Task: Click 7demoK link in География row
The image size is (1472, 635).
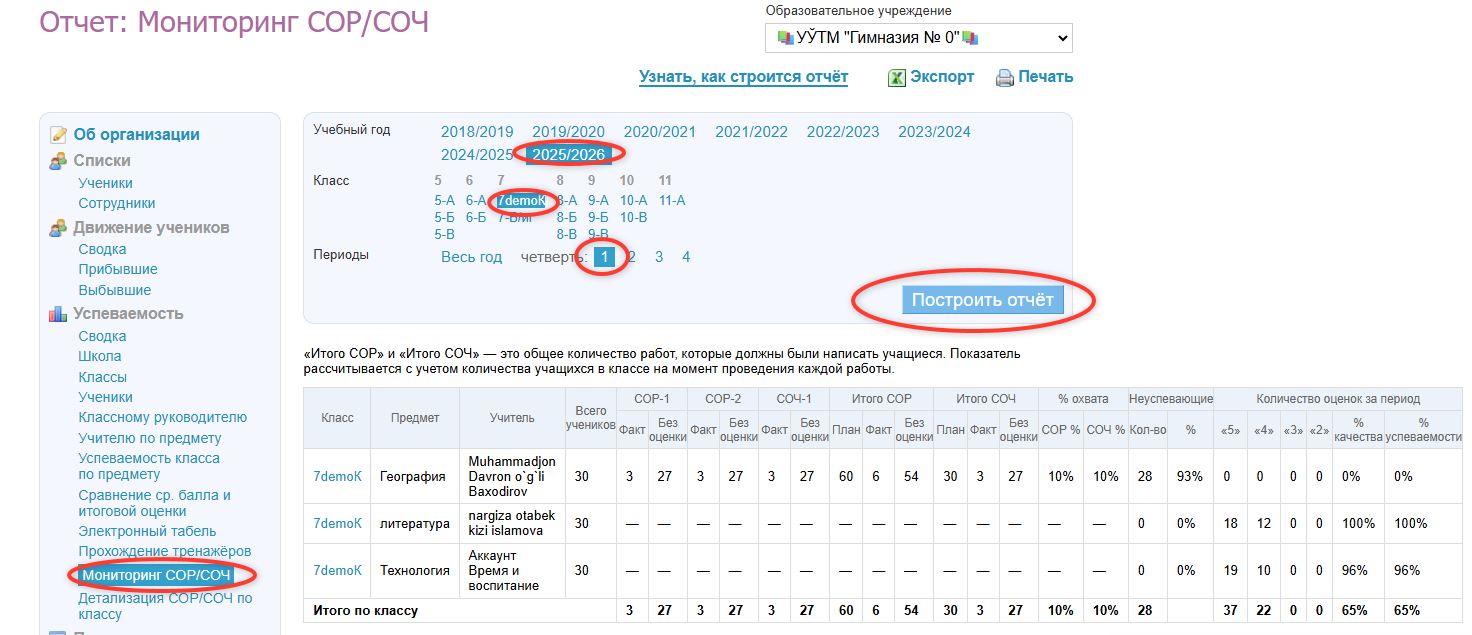Action: [x=337, y=477]
